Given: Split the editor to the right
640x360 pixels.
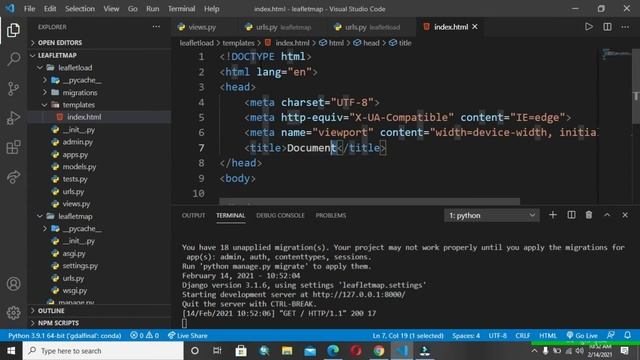Looking at the screenshot, I should pos(607,27).
